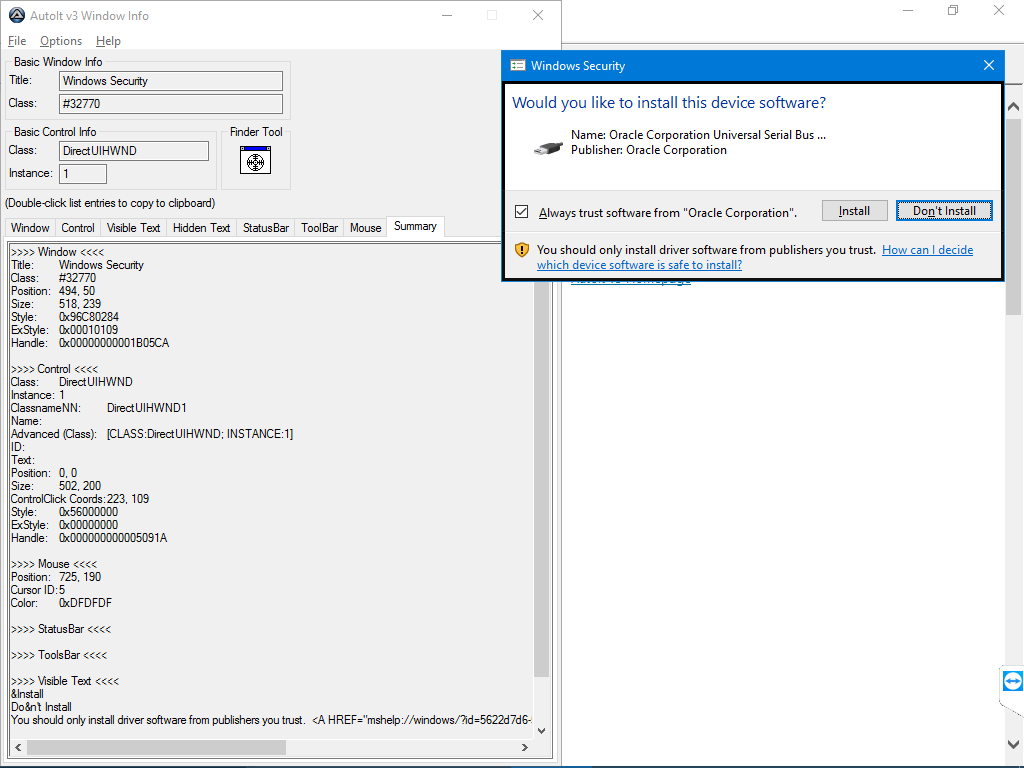1024x768 pixels.
Task: Click the 'ClassnameNN: DirectUIHWND1' line
Action: 99,408
